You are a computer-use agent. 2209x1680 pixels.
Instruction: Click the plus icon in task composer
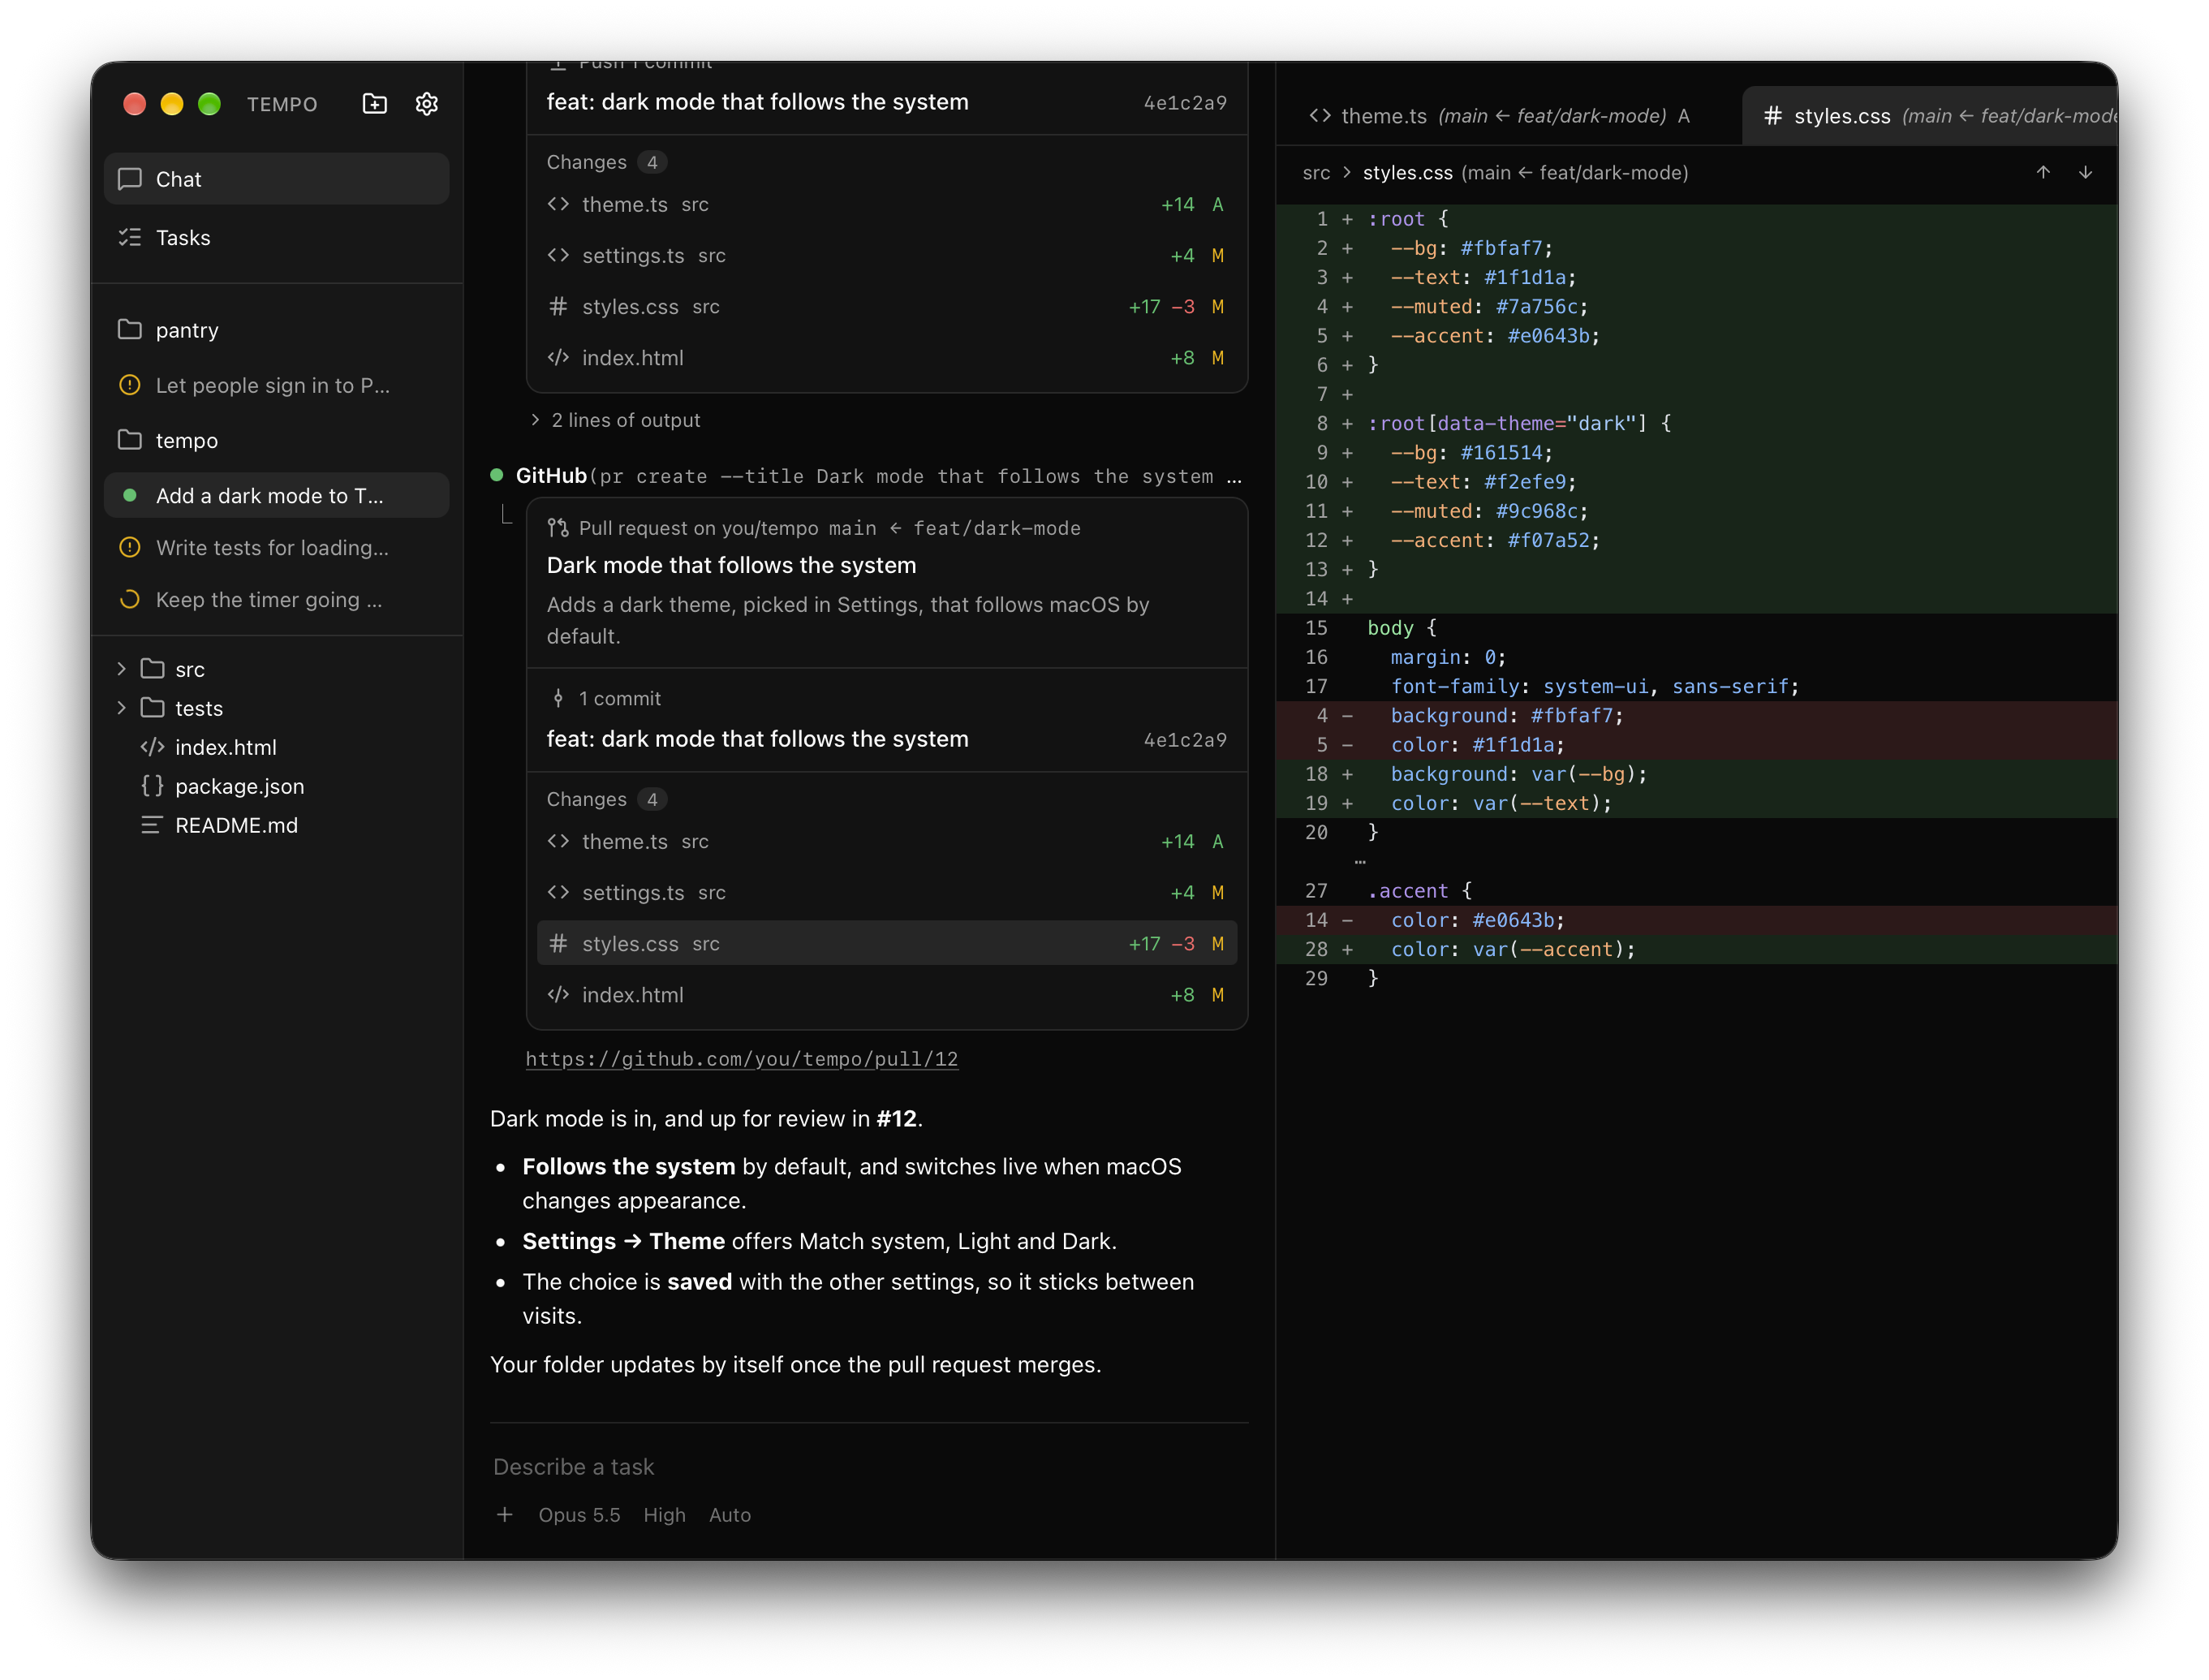505,1514
